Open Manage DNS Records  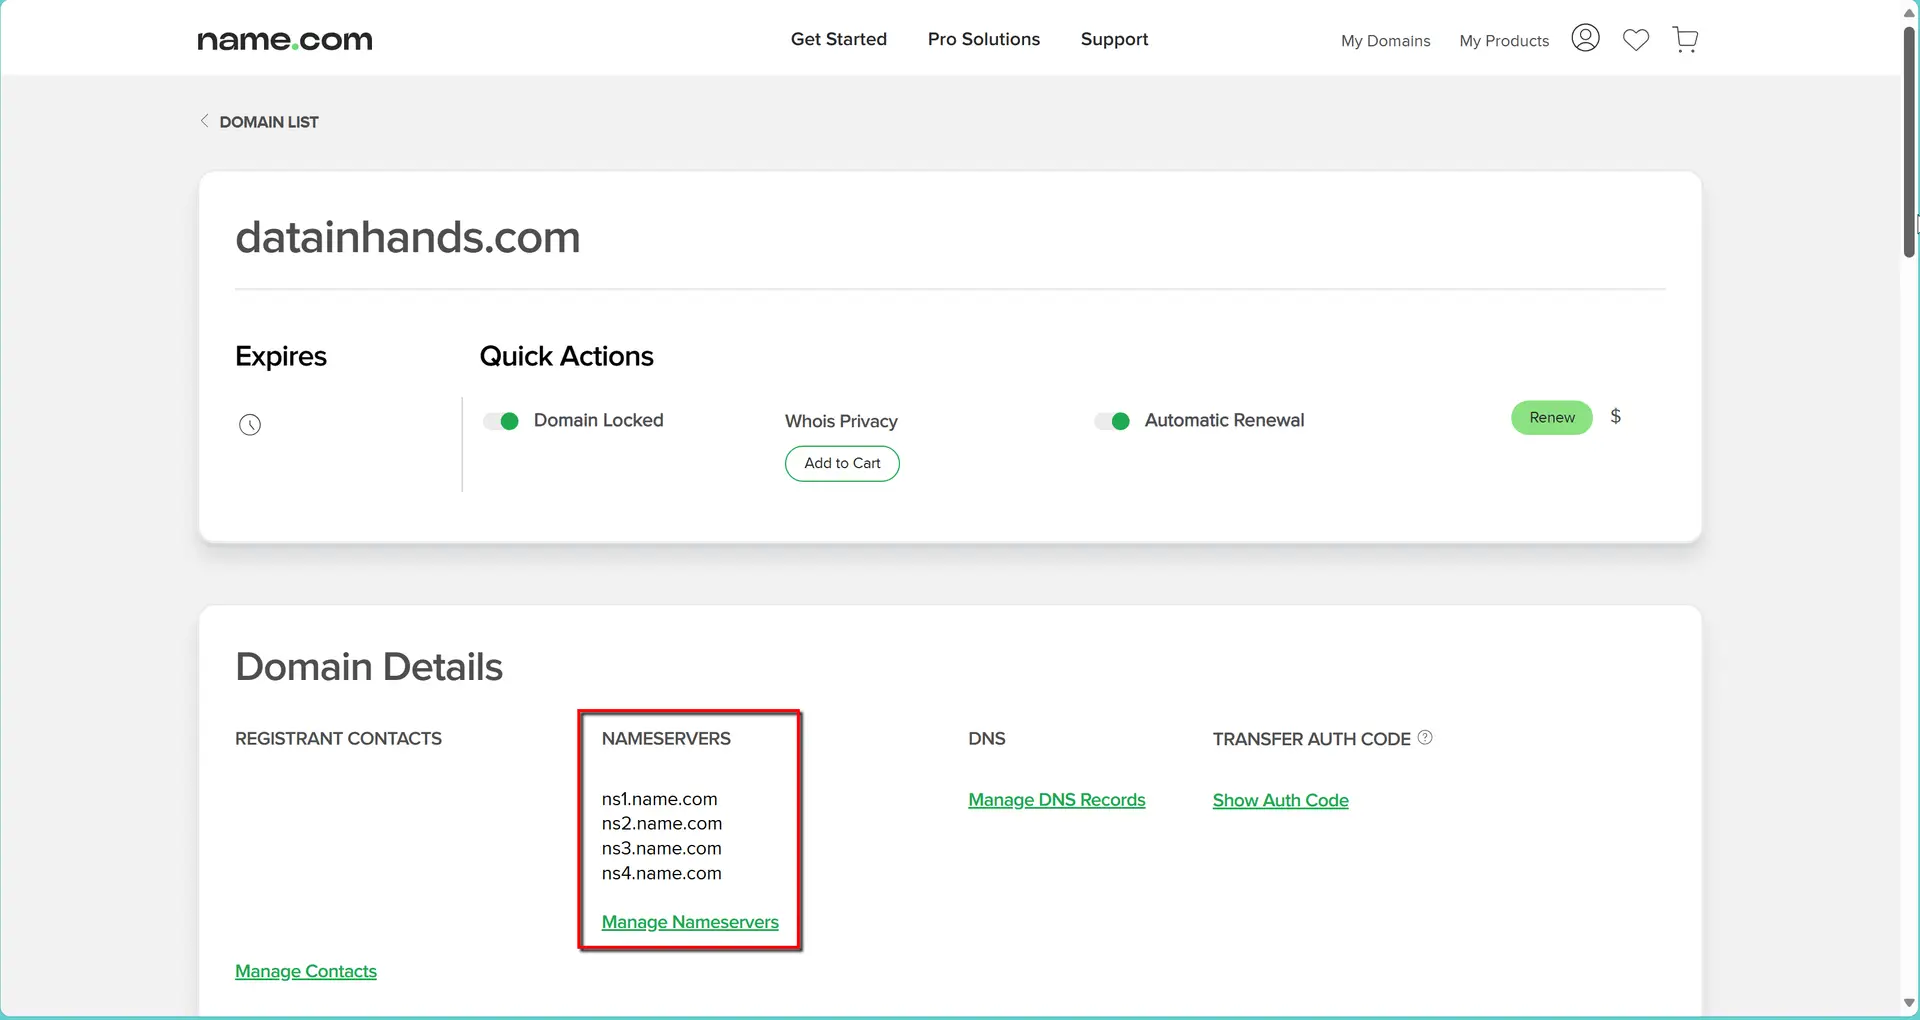[1057, 799]
